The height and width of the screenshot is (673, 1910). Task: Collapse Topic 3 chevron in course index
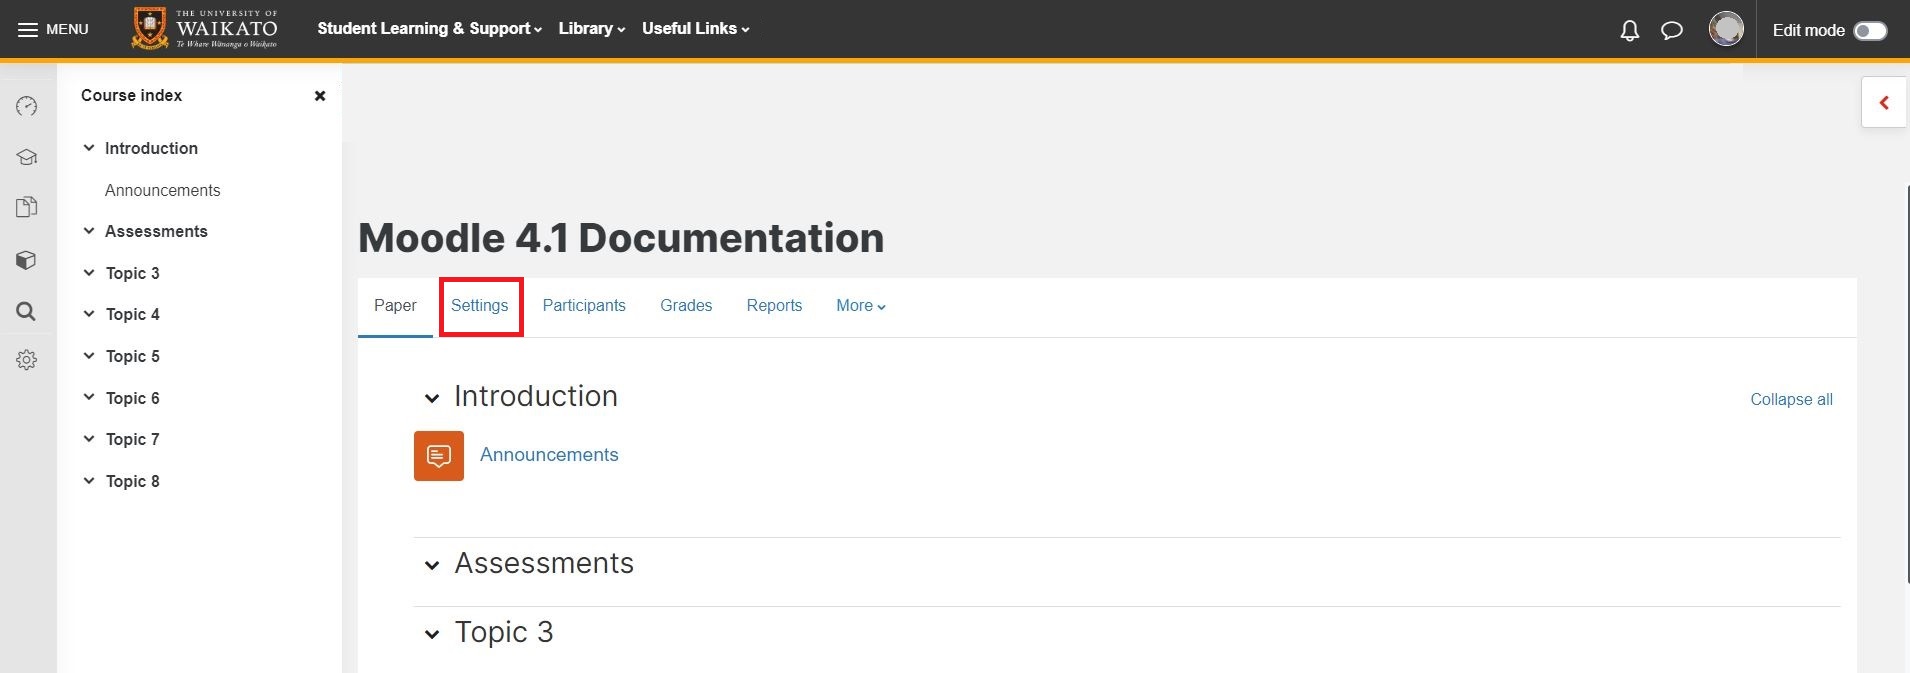tap(89, 273)
